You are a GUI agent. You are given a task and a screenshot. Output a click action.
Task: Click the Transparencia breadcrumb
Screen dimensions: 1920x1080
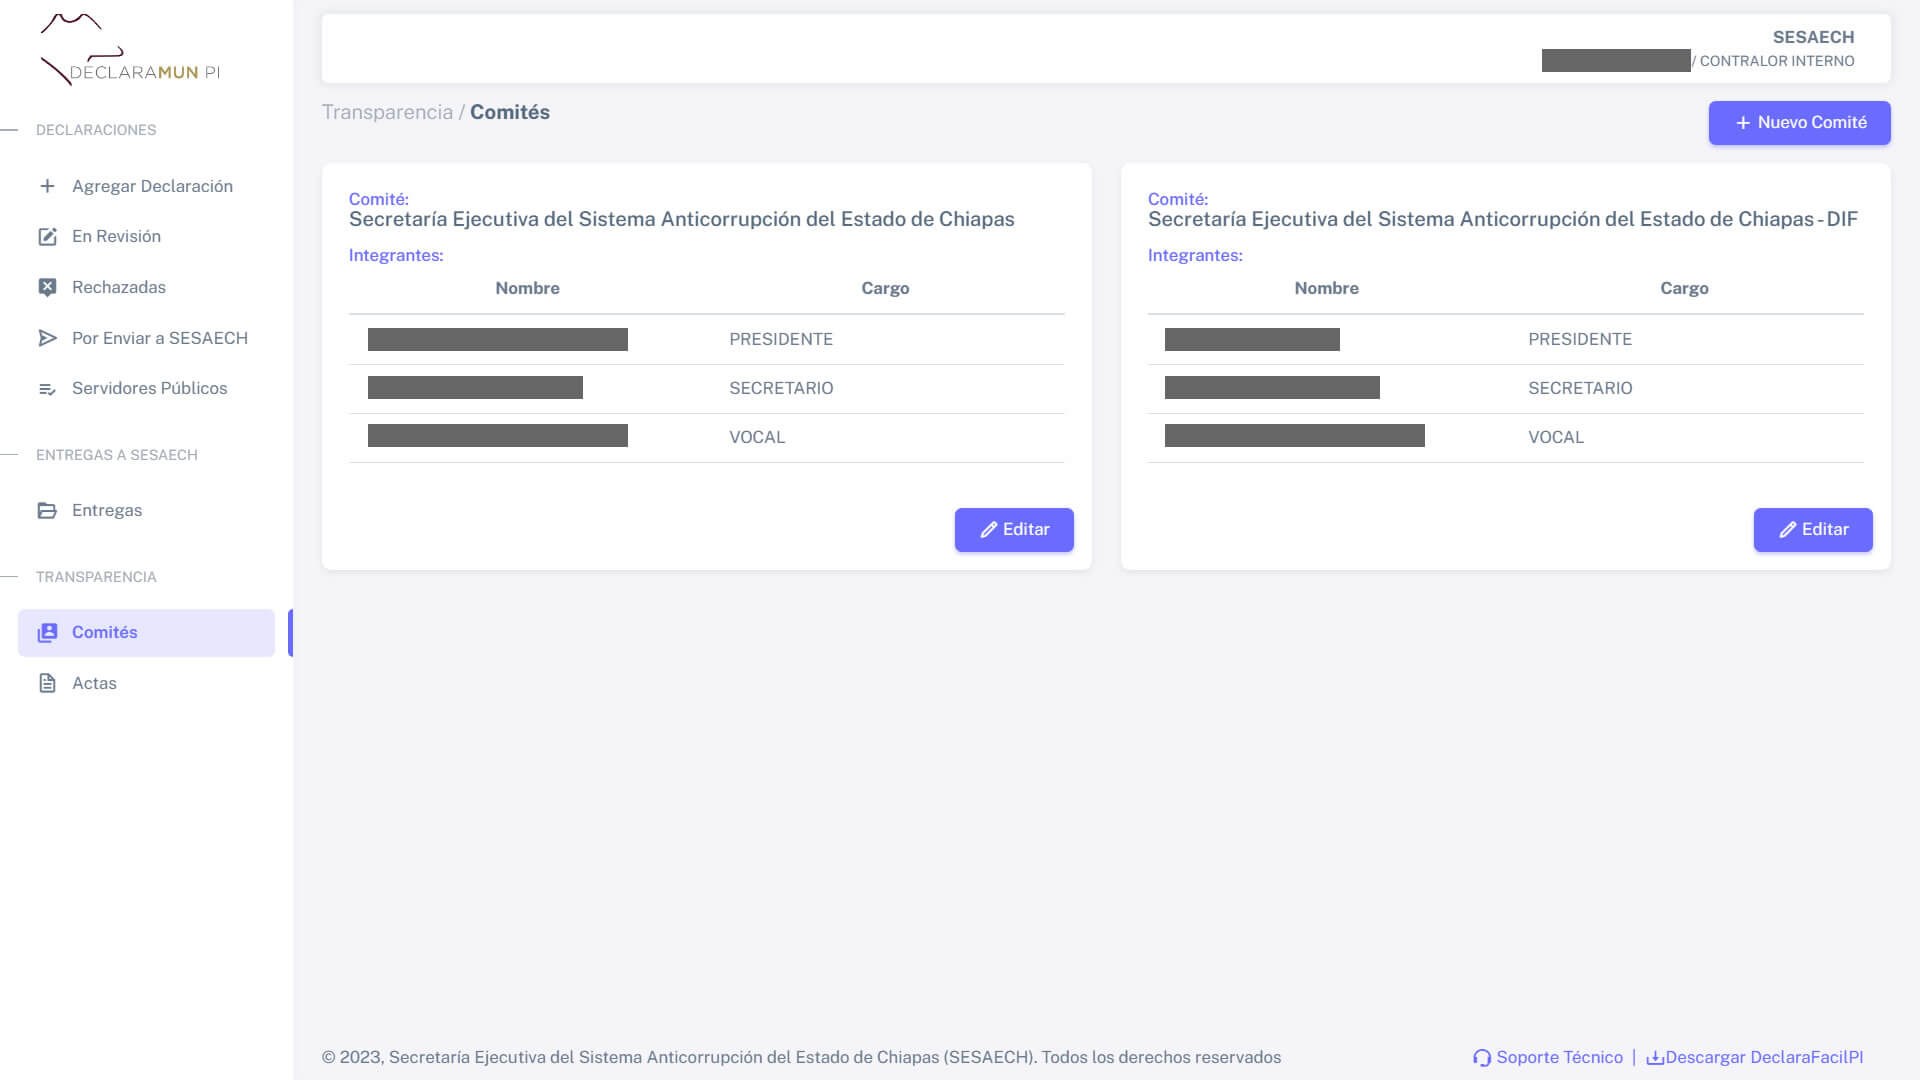point(387,112)
